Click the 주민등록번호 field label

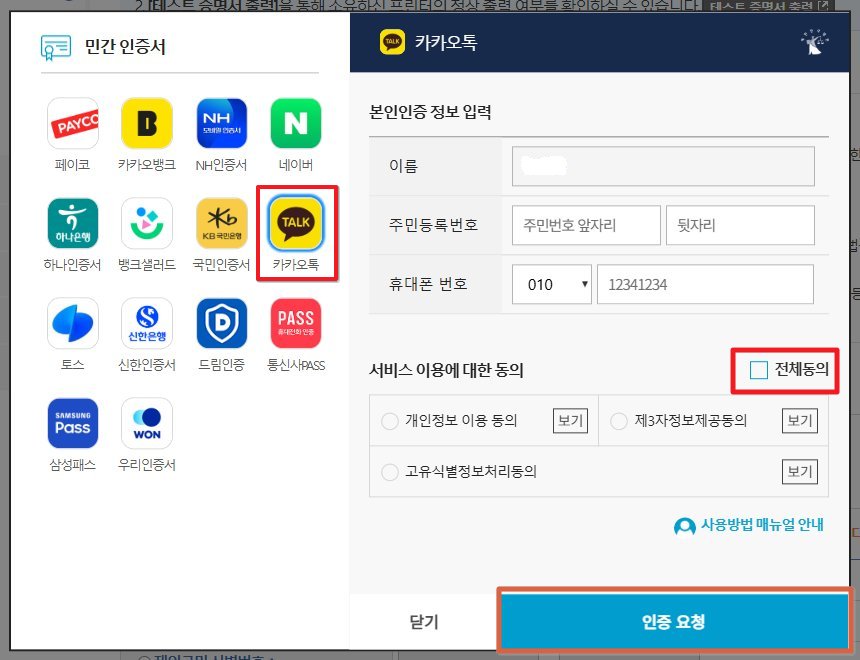pos(433,225)
